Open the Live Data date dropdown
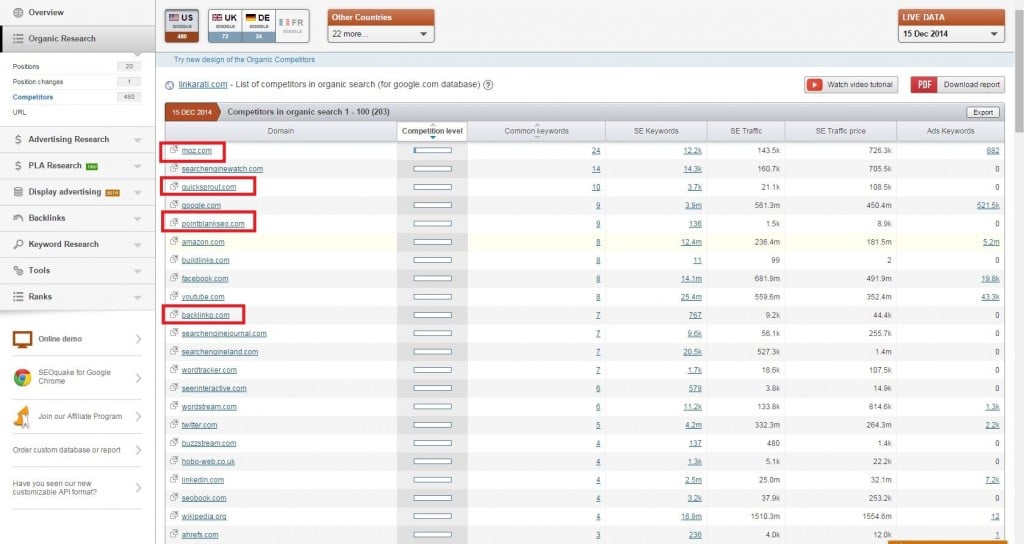This screenshot has width=1024, height=544. 951,34
